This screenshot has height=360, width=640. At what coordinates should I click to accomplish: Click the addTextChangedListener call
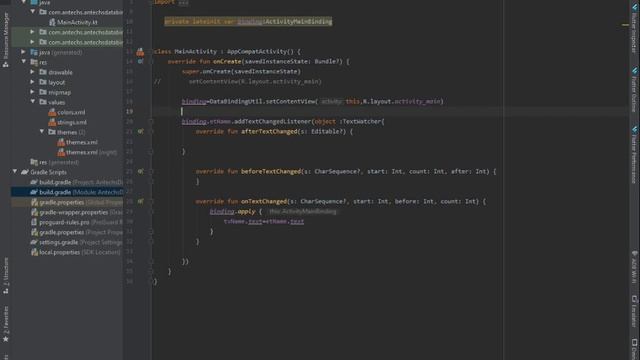(272, 122)
